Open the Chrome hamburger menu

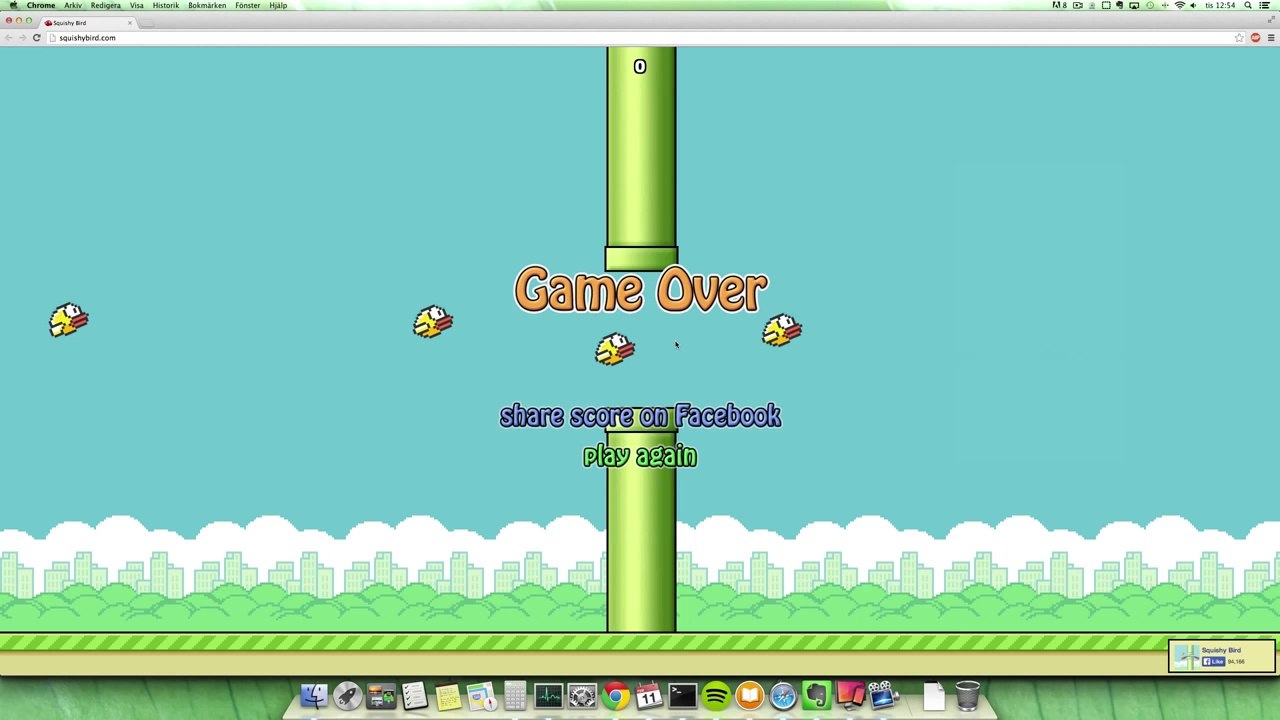pos(1271,38)
